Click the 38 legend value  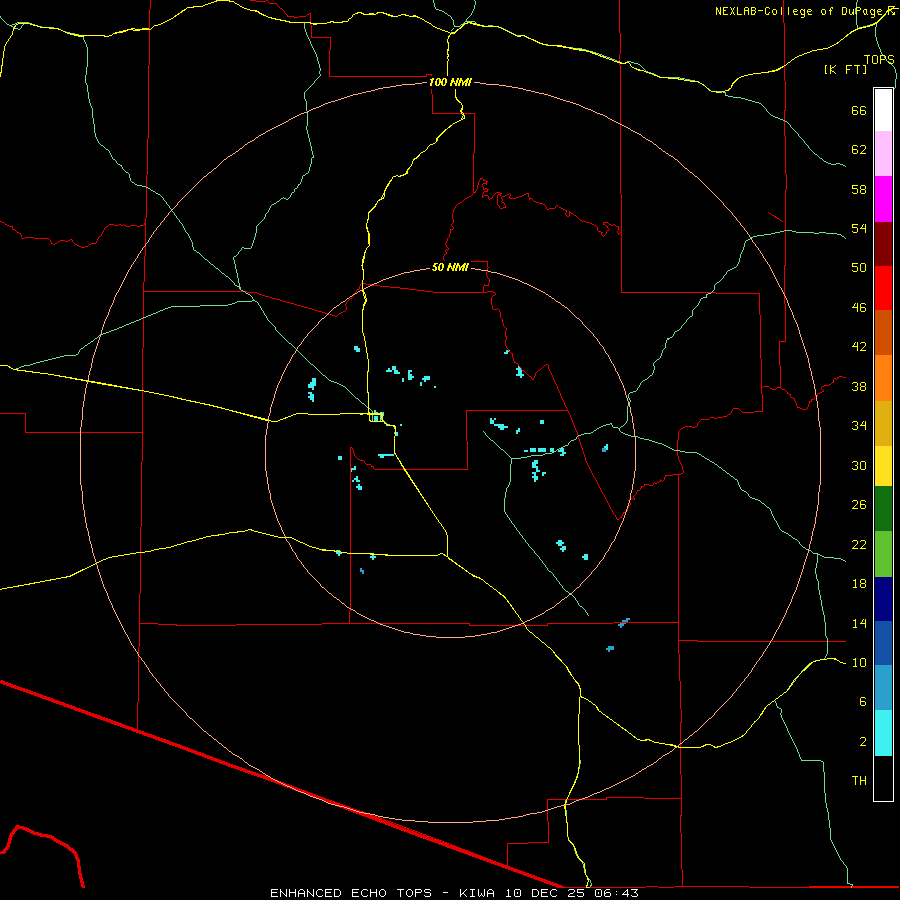point(859,386)
